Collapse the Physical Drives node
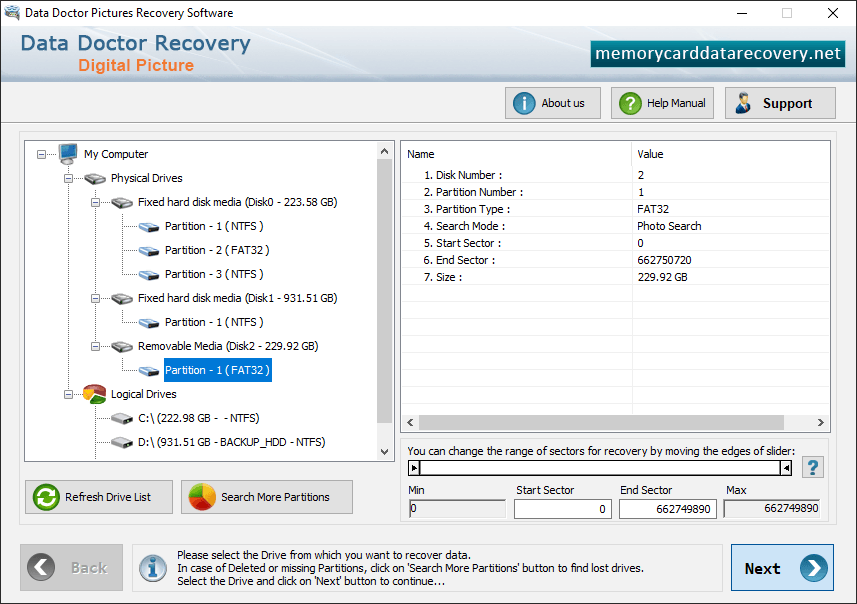 [x=68, y=179]
